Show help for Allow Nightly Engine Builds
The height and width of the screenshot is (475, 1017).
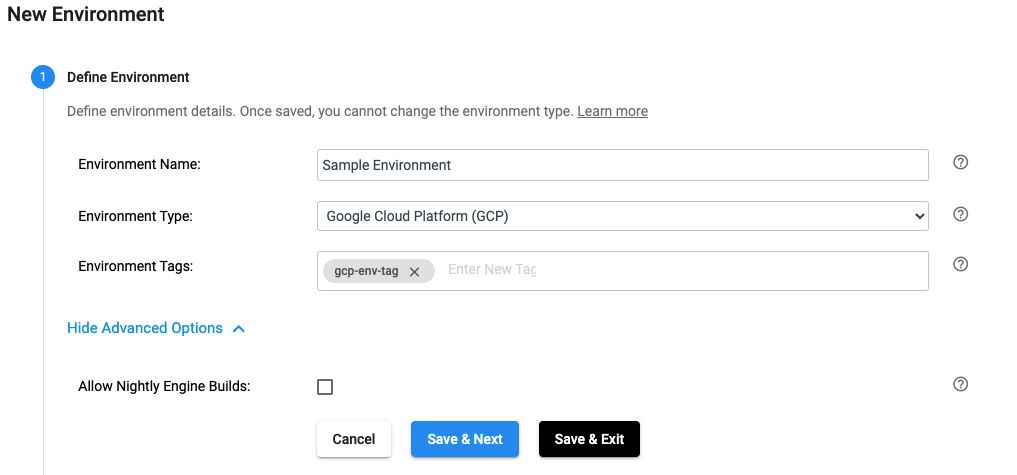coord(960,385)
